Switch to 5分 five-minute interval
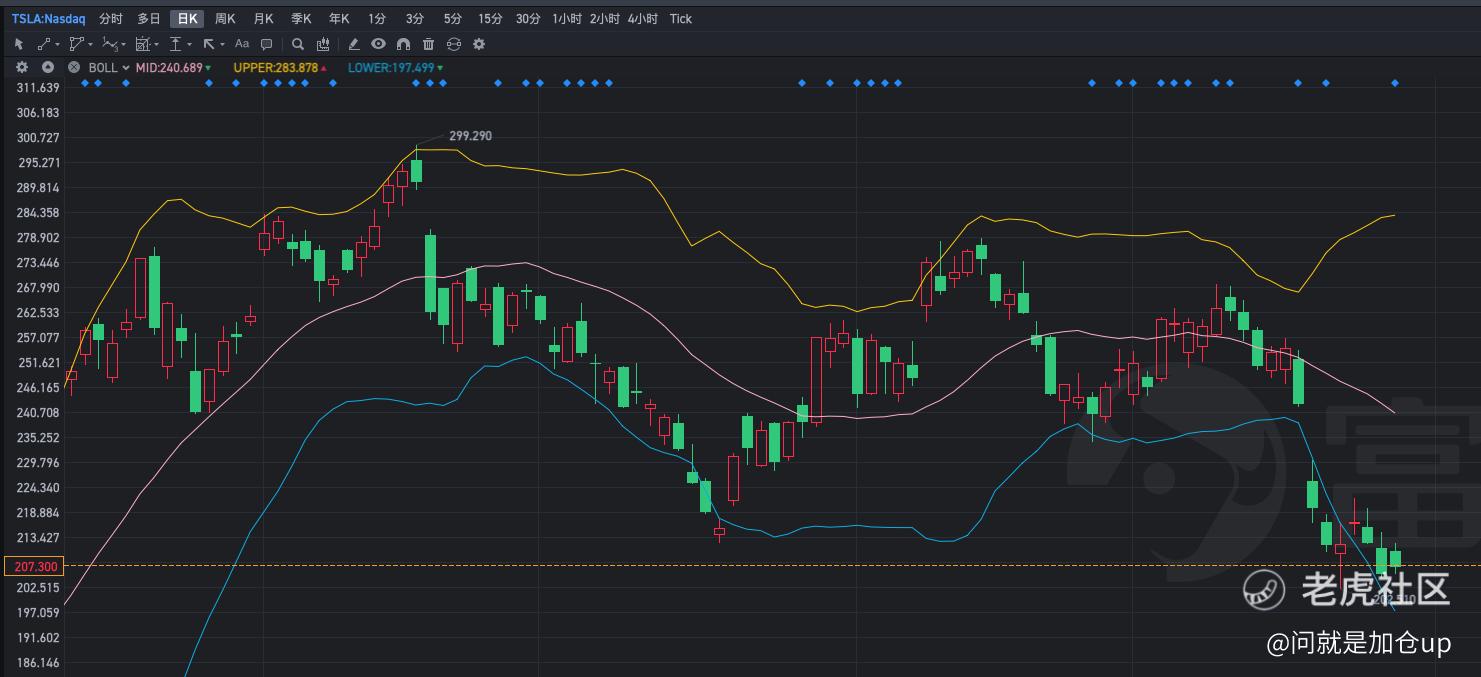 pyautogui.click(x=453, y=19)
